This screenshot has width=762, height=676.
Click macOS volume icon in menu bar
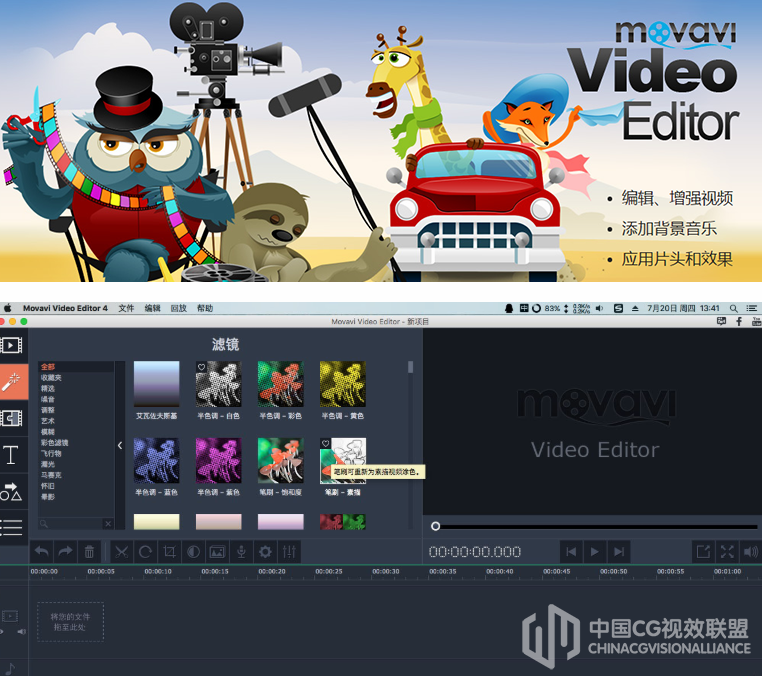(599, 308)
